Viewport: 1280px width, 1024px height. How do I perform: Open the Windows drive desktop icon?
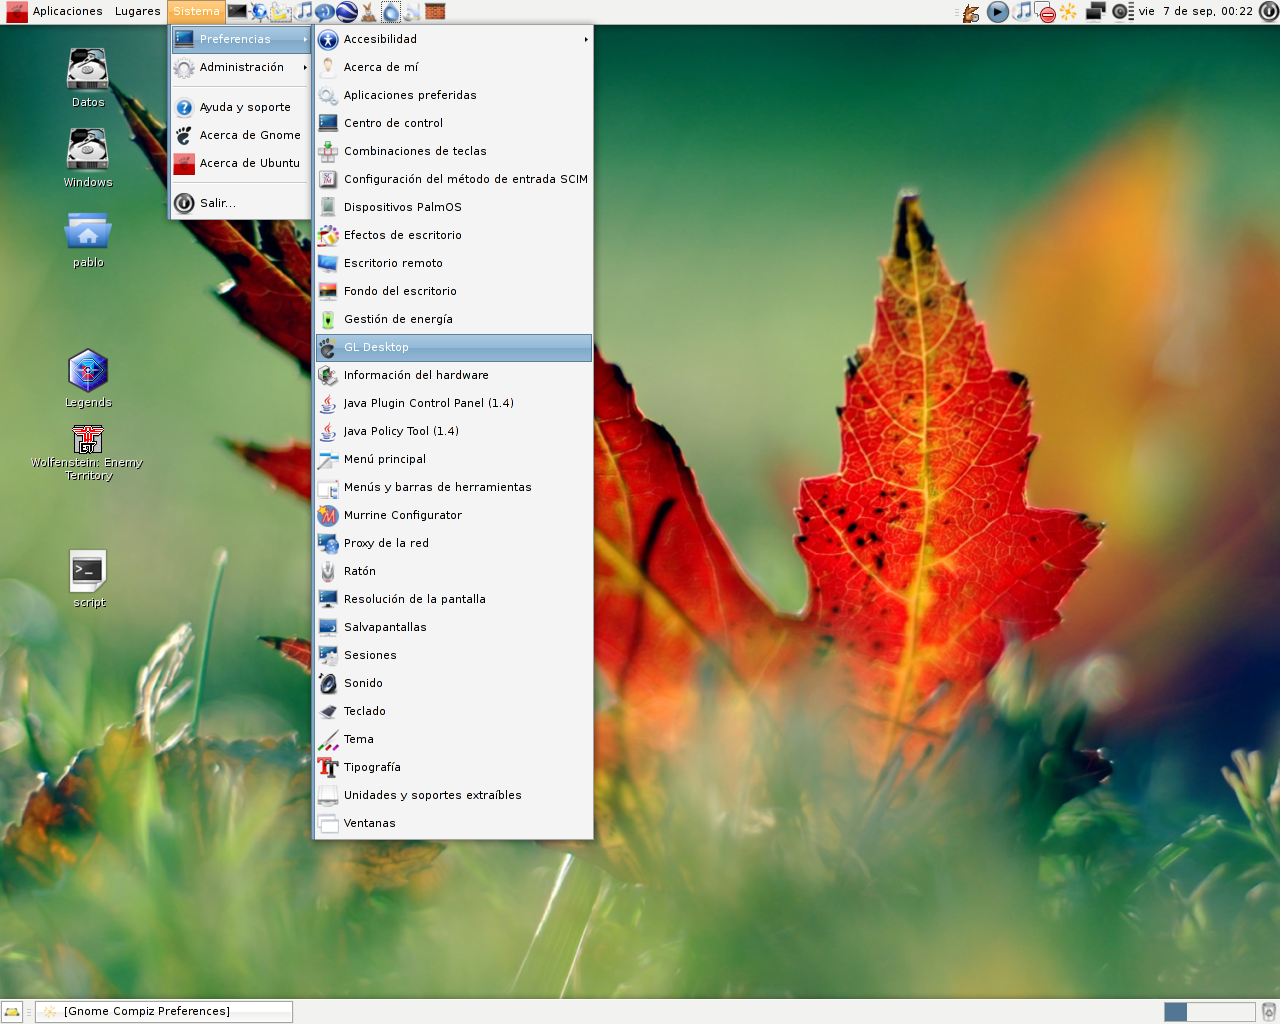tap(88, 158)
